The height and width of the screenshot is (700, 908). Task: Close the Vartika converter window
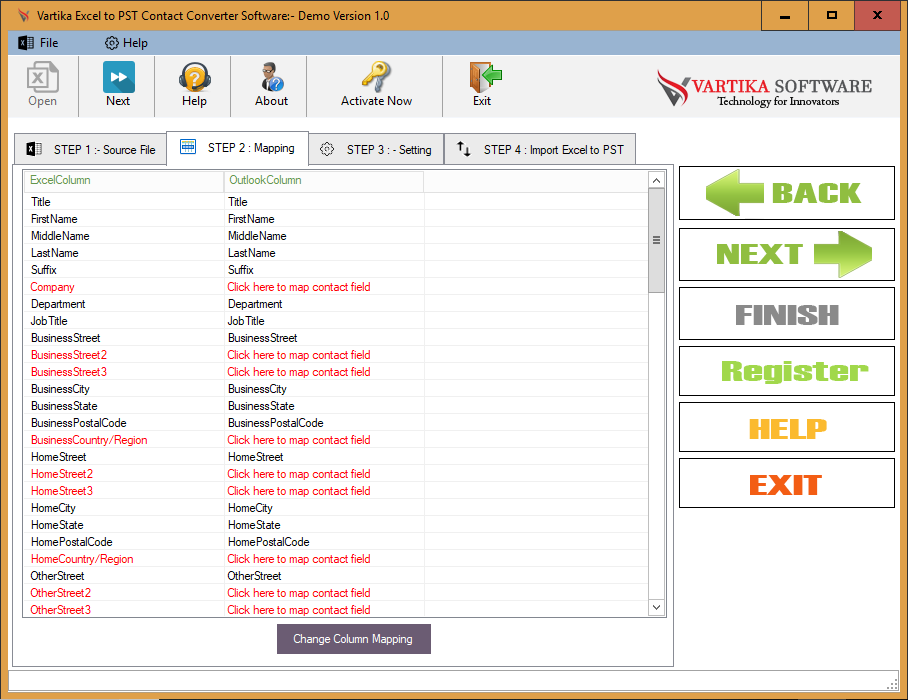tap(877, 16)
